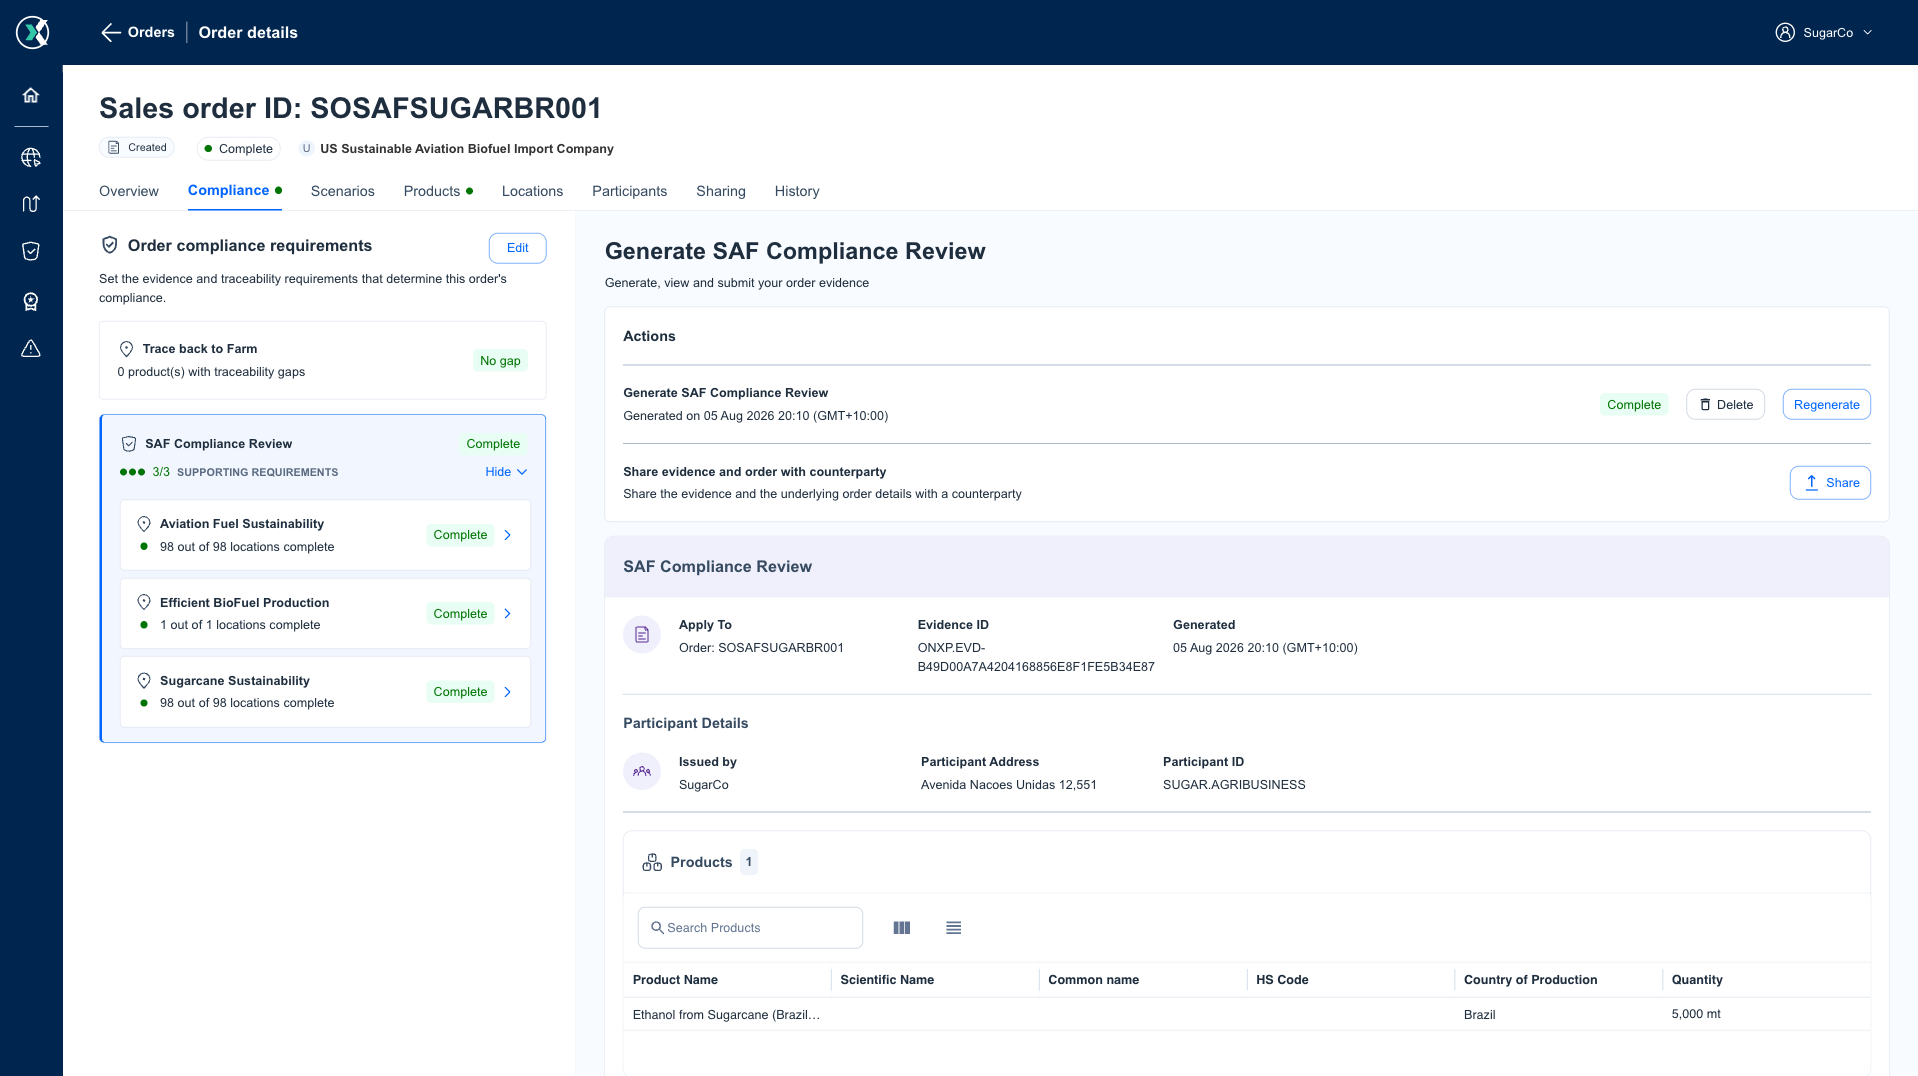Screen dimensions: 1918x1076
Task: Switch to the Scenarios tab
Action: pos(343,191)
